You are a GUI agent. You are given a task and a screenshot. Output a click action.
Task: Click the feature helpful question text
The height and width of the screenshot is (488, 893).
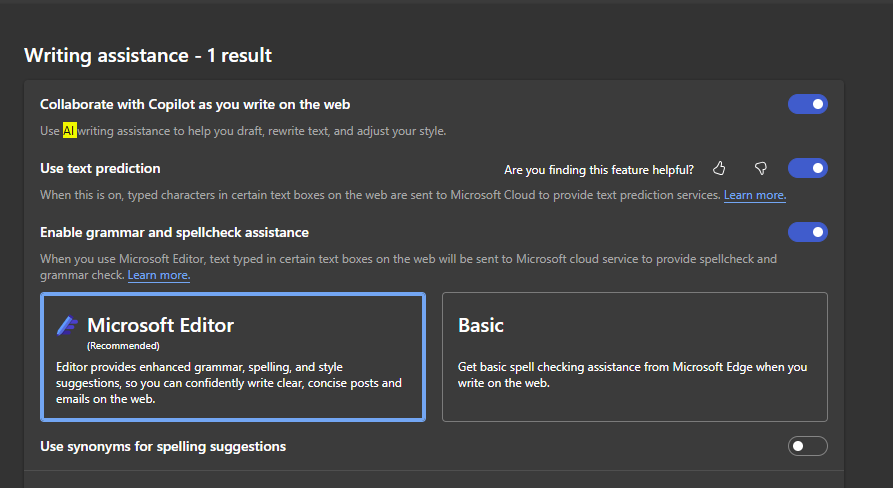(x=599, y=170)
